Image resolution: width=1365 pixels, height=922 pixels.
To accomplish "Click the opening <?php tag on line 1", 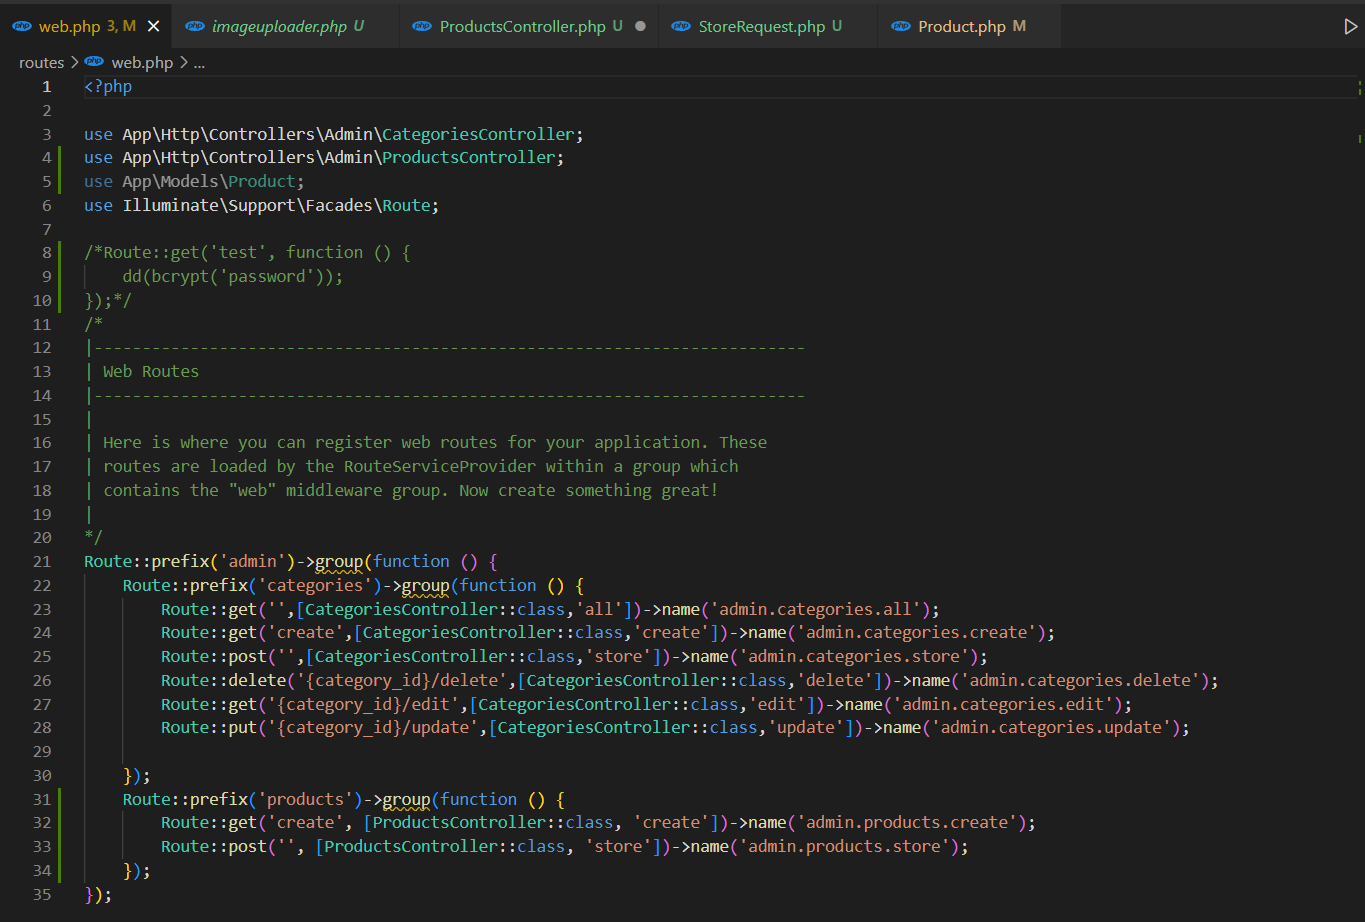I will tap(108, 86).
